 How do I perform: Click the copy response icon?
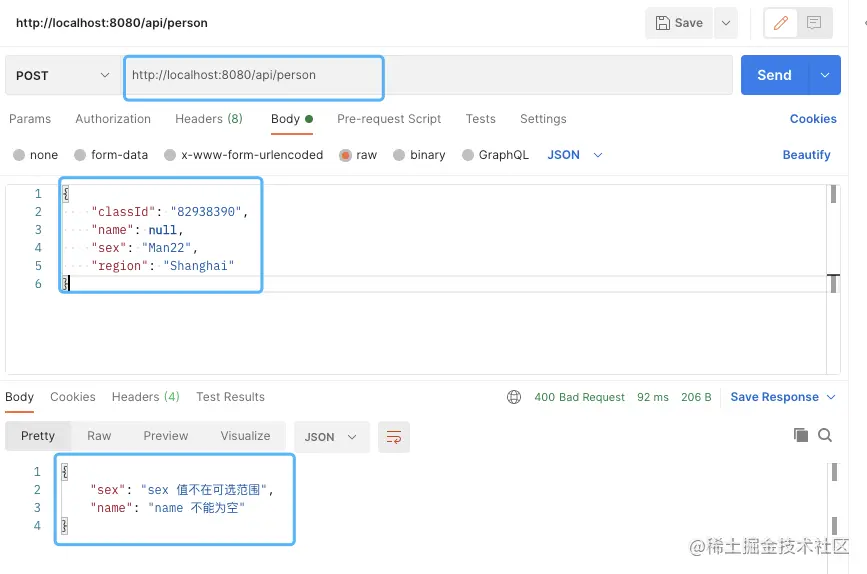801,435
